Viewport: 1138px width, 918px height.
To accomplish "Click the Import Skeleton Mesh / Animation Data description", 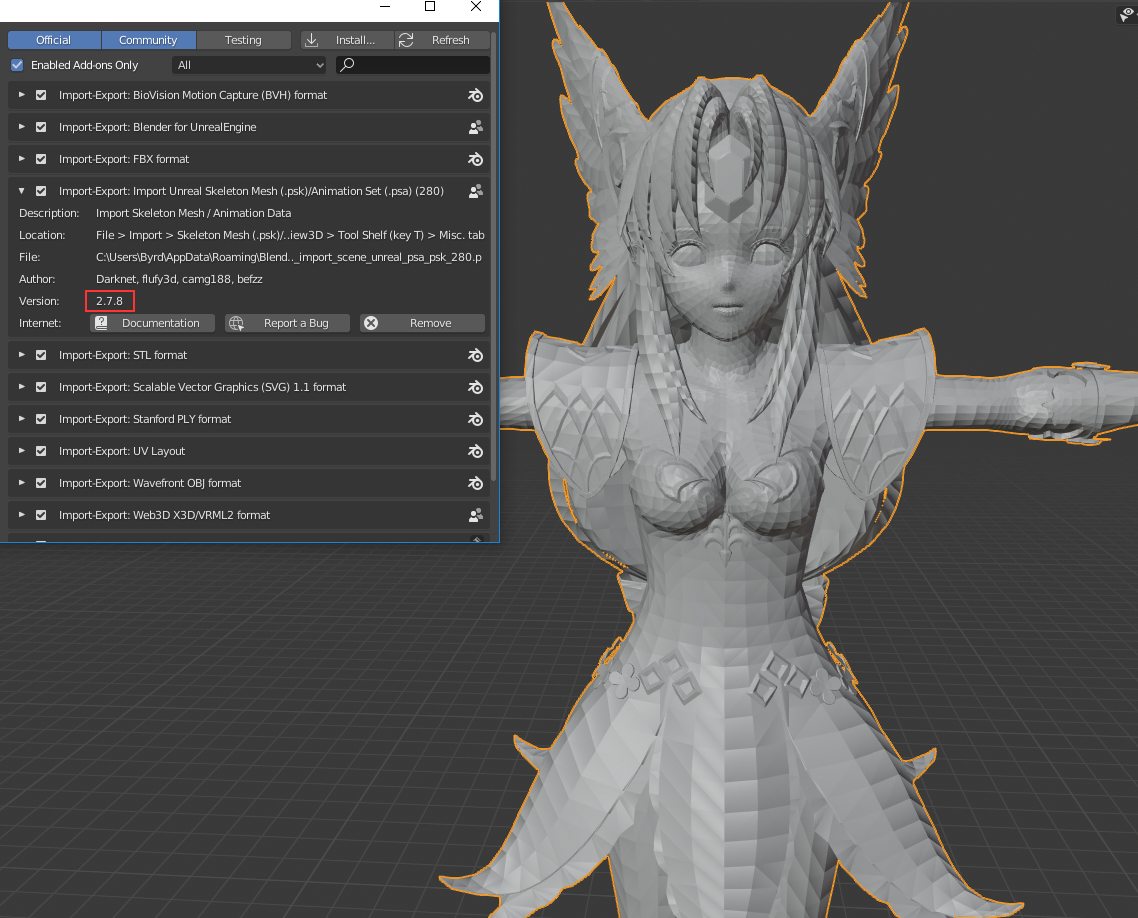I will click(x=194, y=213).
